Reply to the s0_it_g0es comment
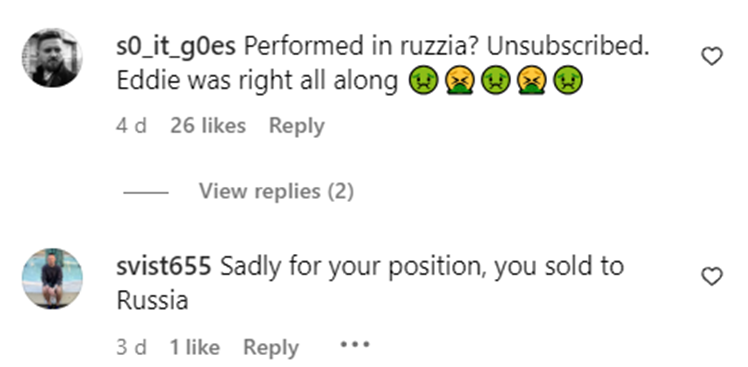Viewport: 748px width, 367px height. 297,126
